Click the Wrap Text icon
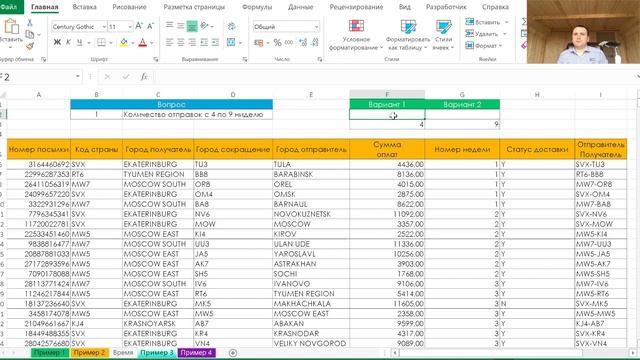The width and height of the screenshot is (640, 360). point(231,26)
